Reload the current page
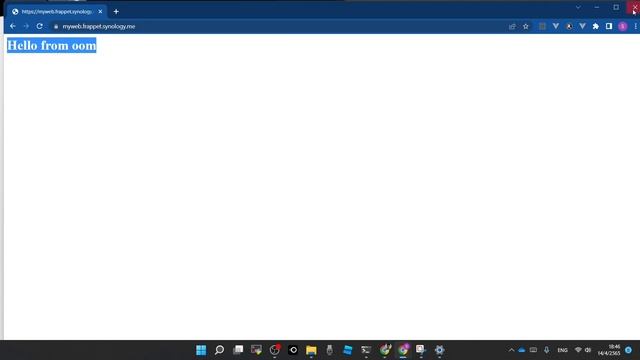Image resolution: width=640 pixels, height=360 pixels. tap(40, 26)
